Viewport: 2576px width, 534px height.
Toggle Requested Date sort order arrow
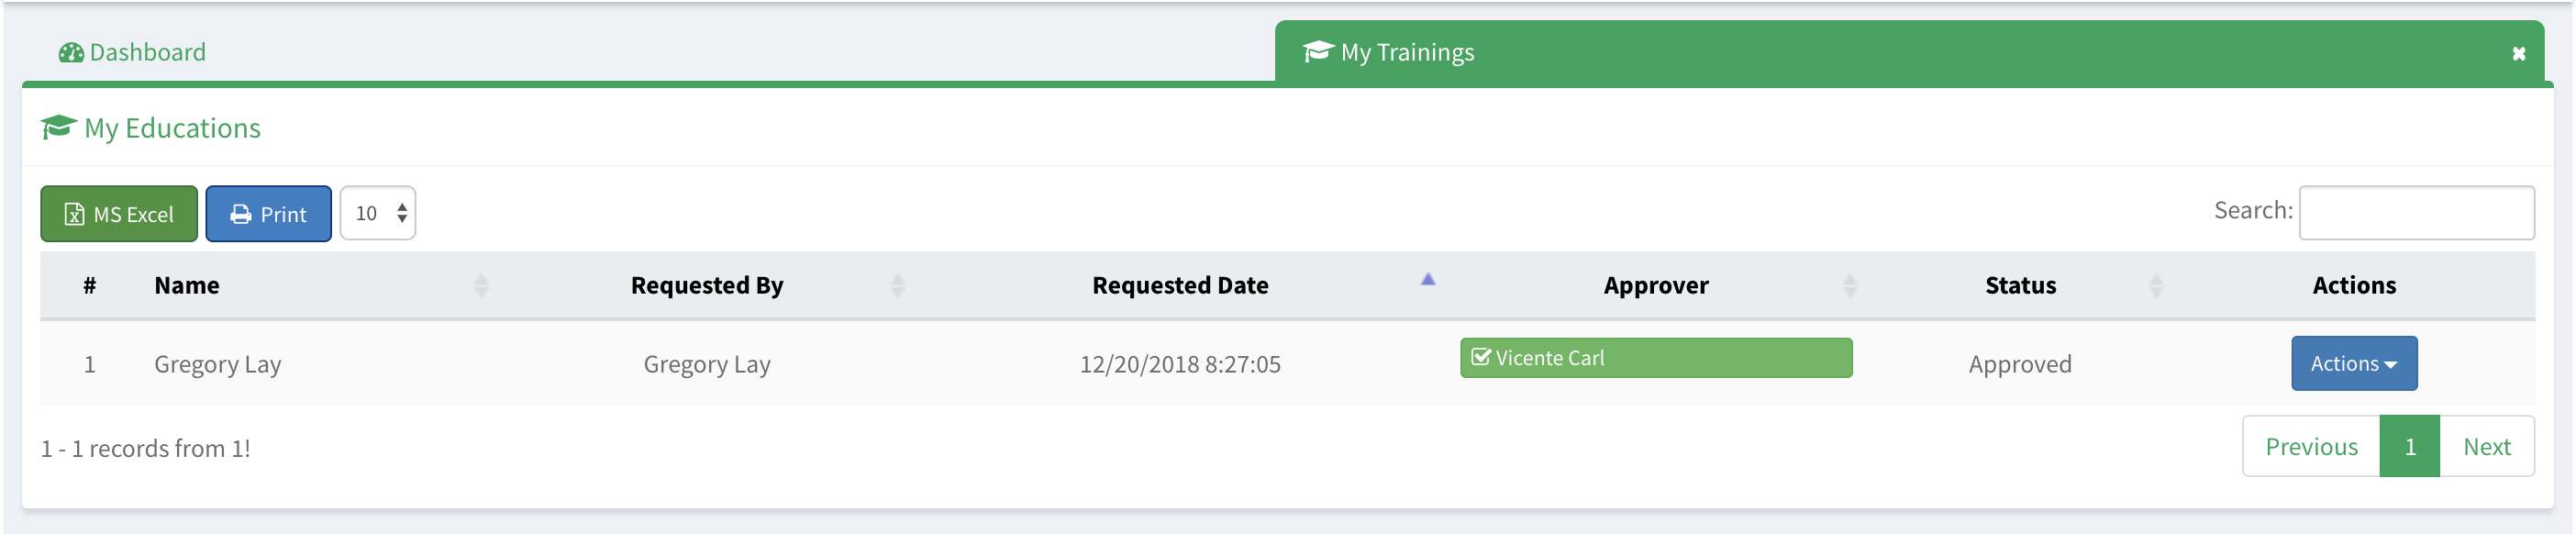[x=1427, y=281]
